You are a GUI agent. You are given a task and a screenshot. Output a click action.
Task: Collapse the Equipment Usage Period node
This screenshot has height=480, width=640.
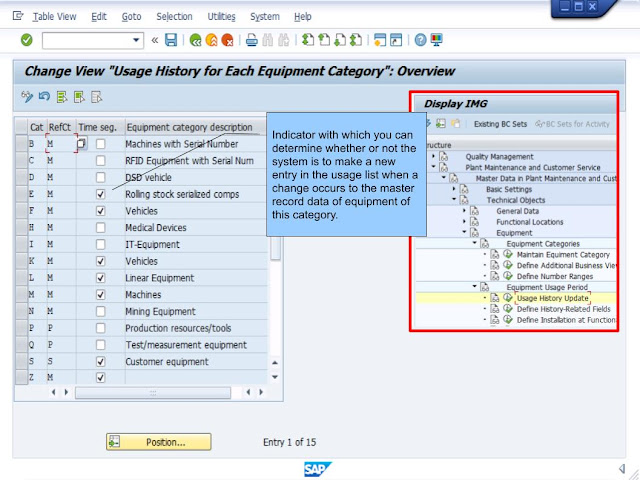pyautogui.click(x=474, y=286)
